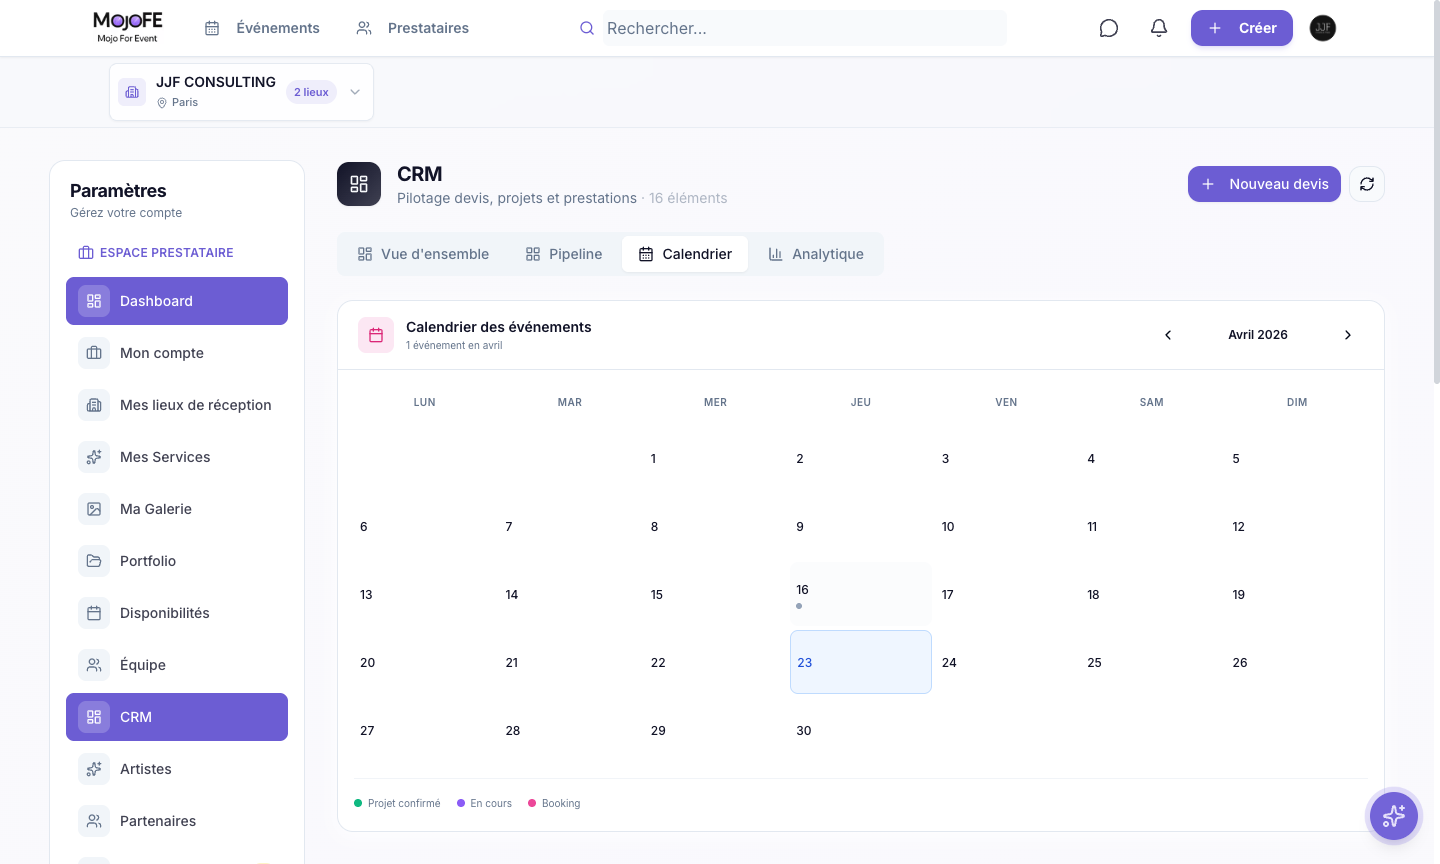Click the Nouveau devis button
This screenshot has height=864, width=1440.
(x=1264, y=184)
